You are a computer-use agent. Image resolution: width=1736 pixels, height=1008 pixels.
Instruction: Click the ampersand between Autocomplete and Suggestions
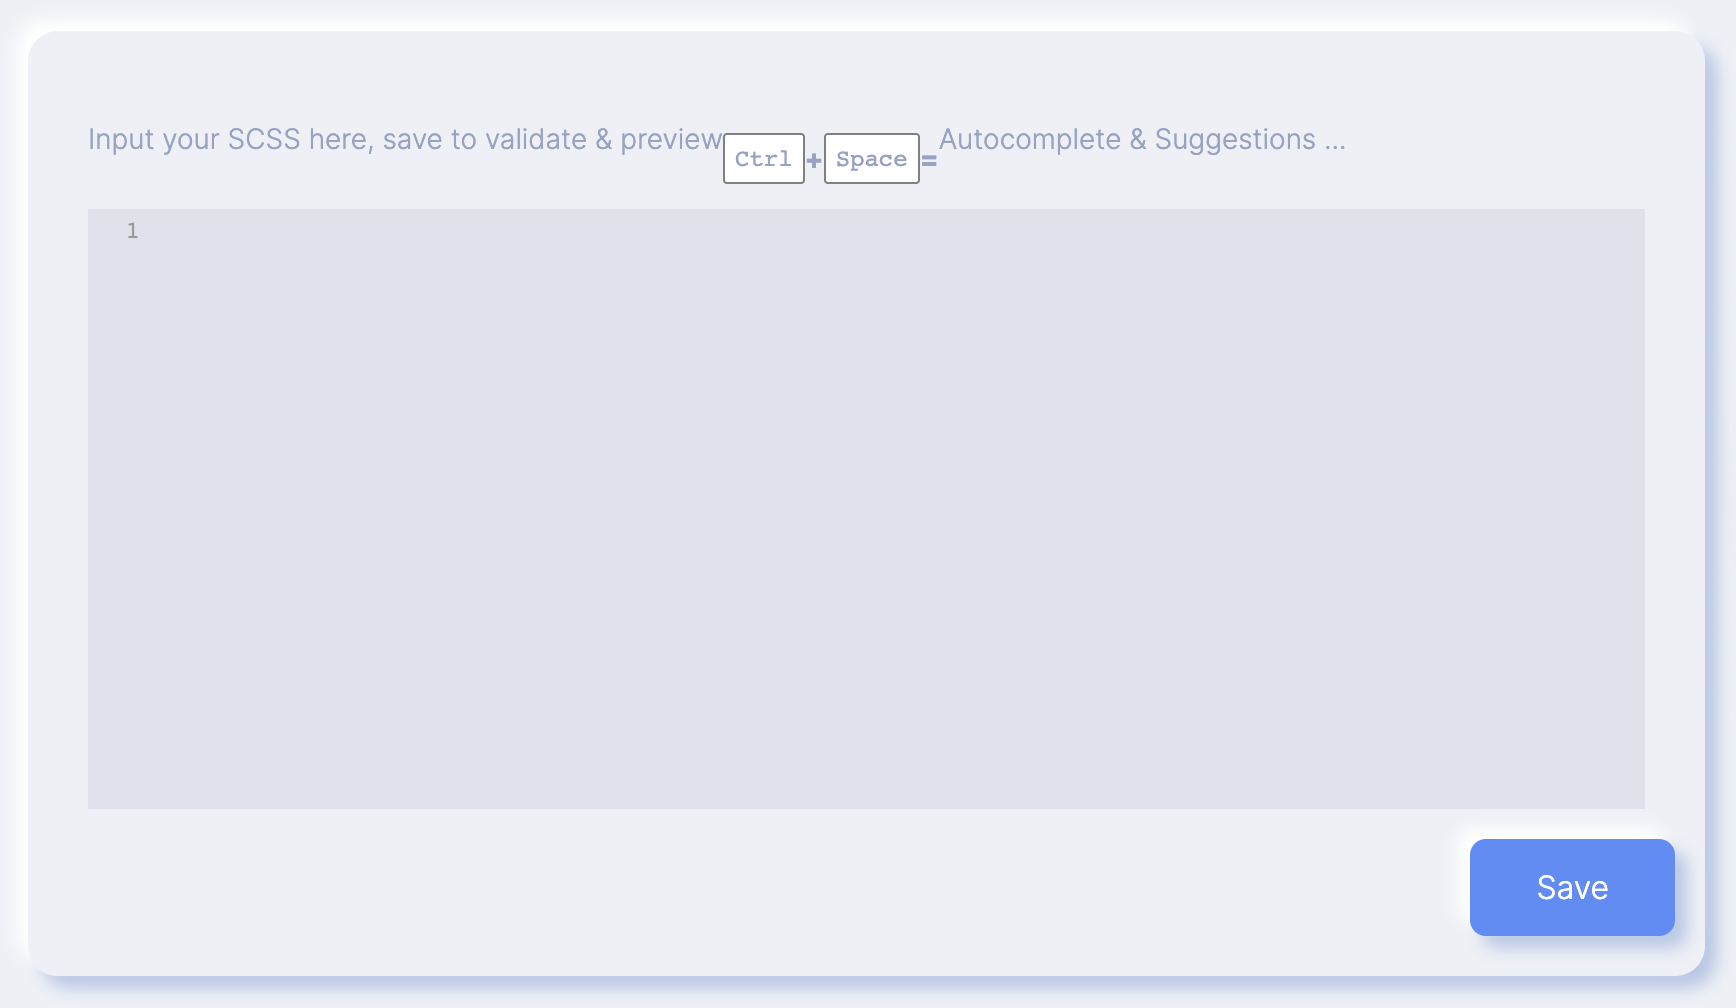[x=1138, y=139]
